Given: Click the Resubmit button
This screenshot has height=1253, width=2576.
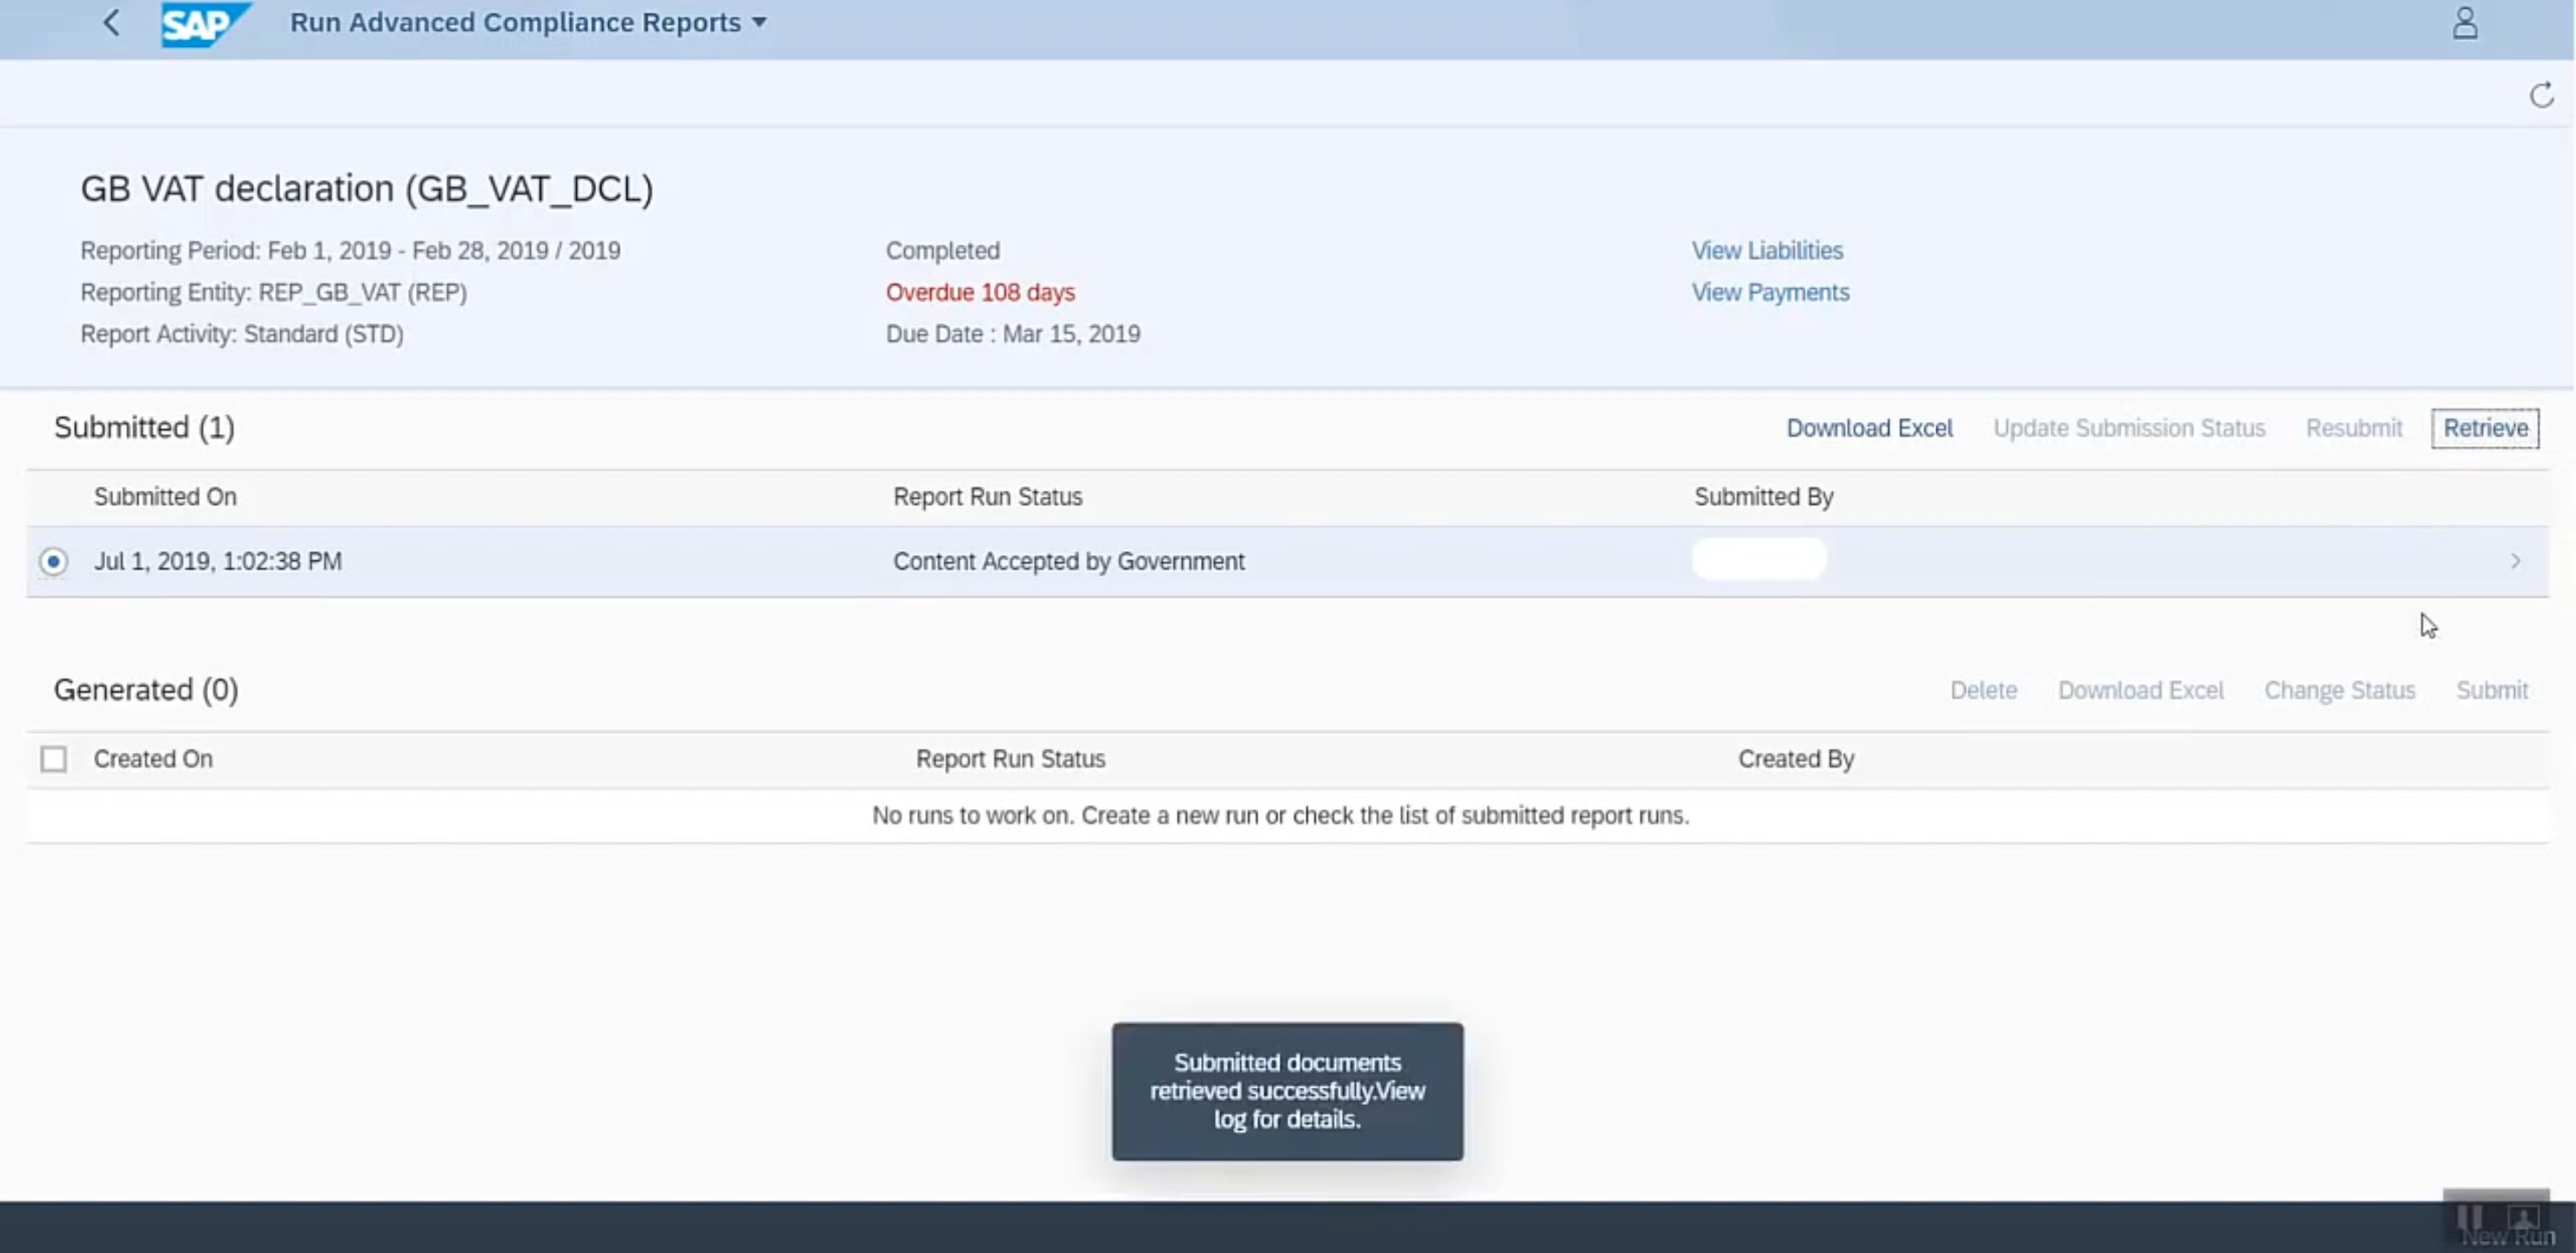Looking at the screenshot, I should (x=2353, y=429).
